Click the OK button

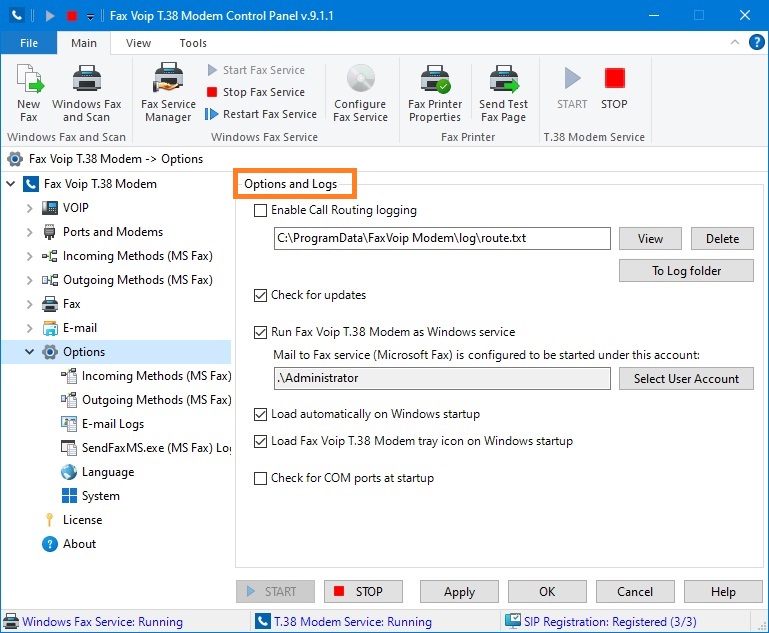(x=547, y=591)
